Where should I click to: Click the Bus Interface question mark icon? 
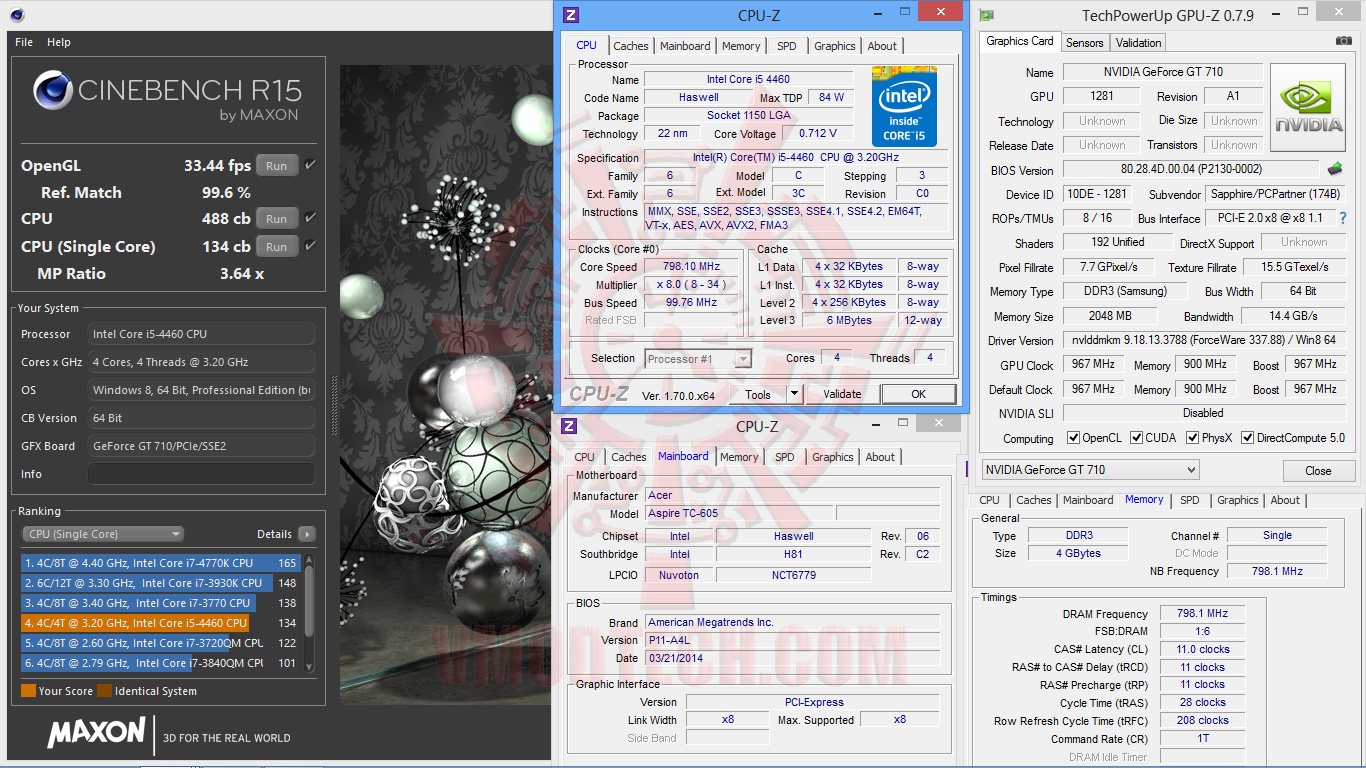[1343, 218]
